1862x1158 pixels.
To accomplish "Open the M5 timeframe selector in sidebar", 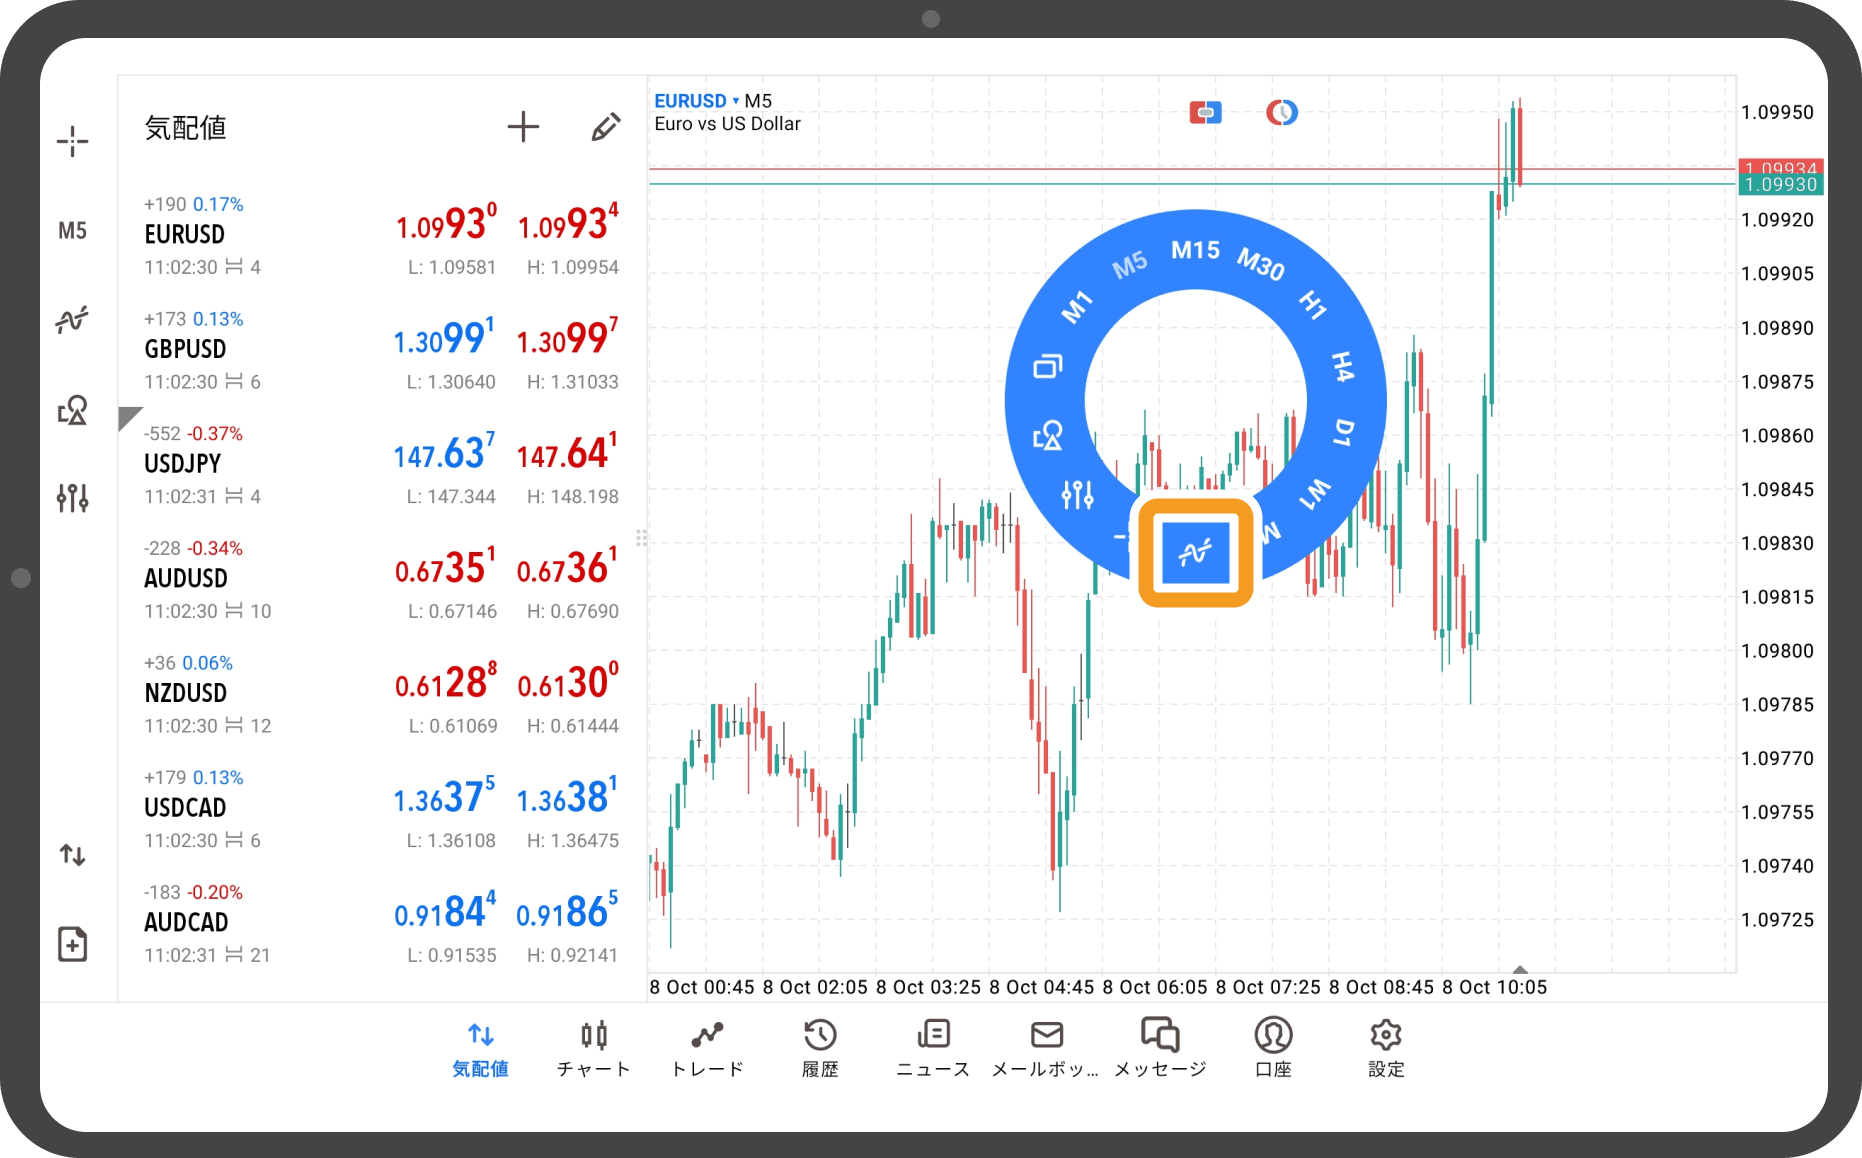I will pos(72,231).
